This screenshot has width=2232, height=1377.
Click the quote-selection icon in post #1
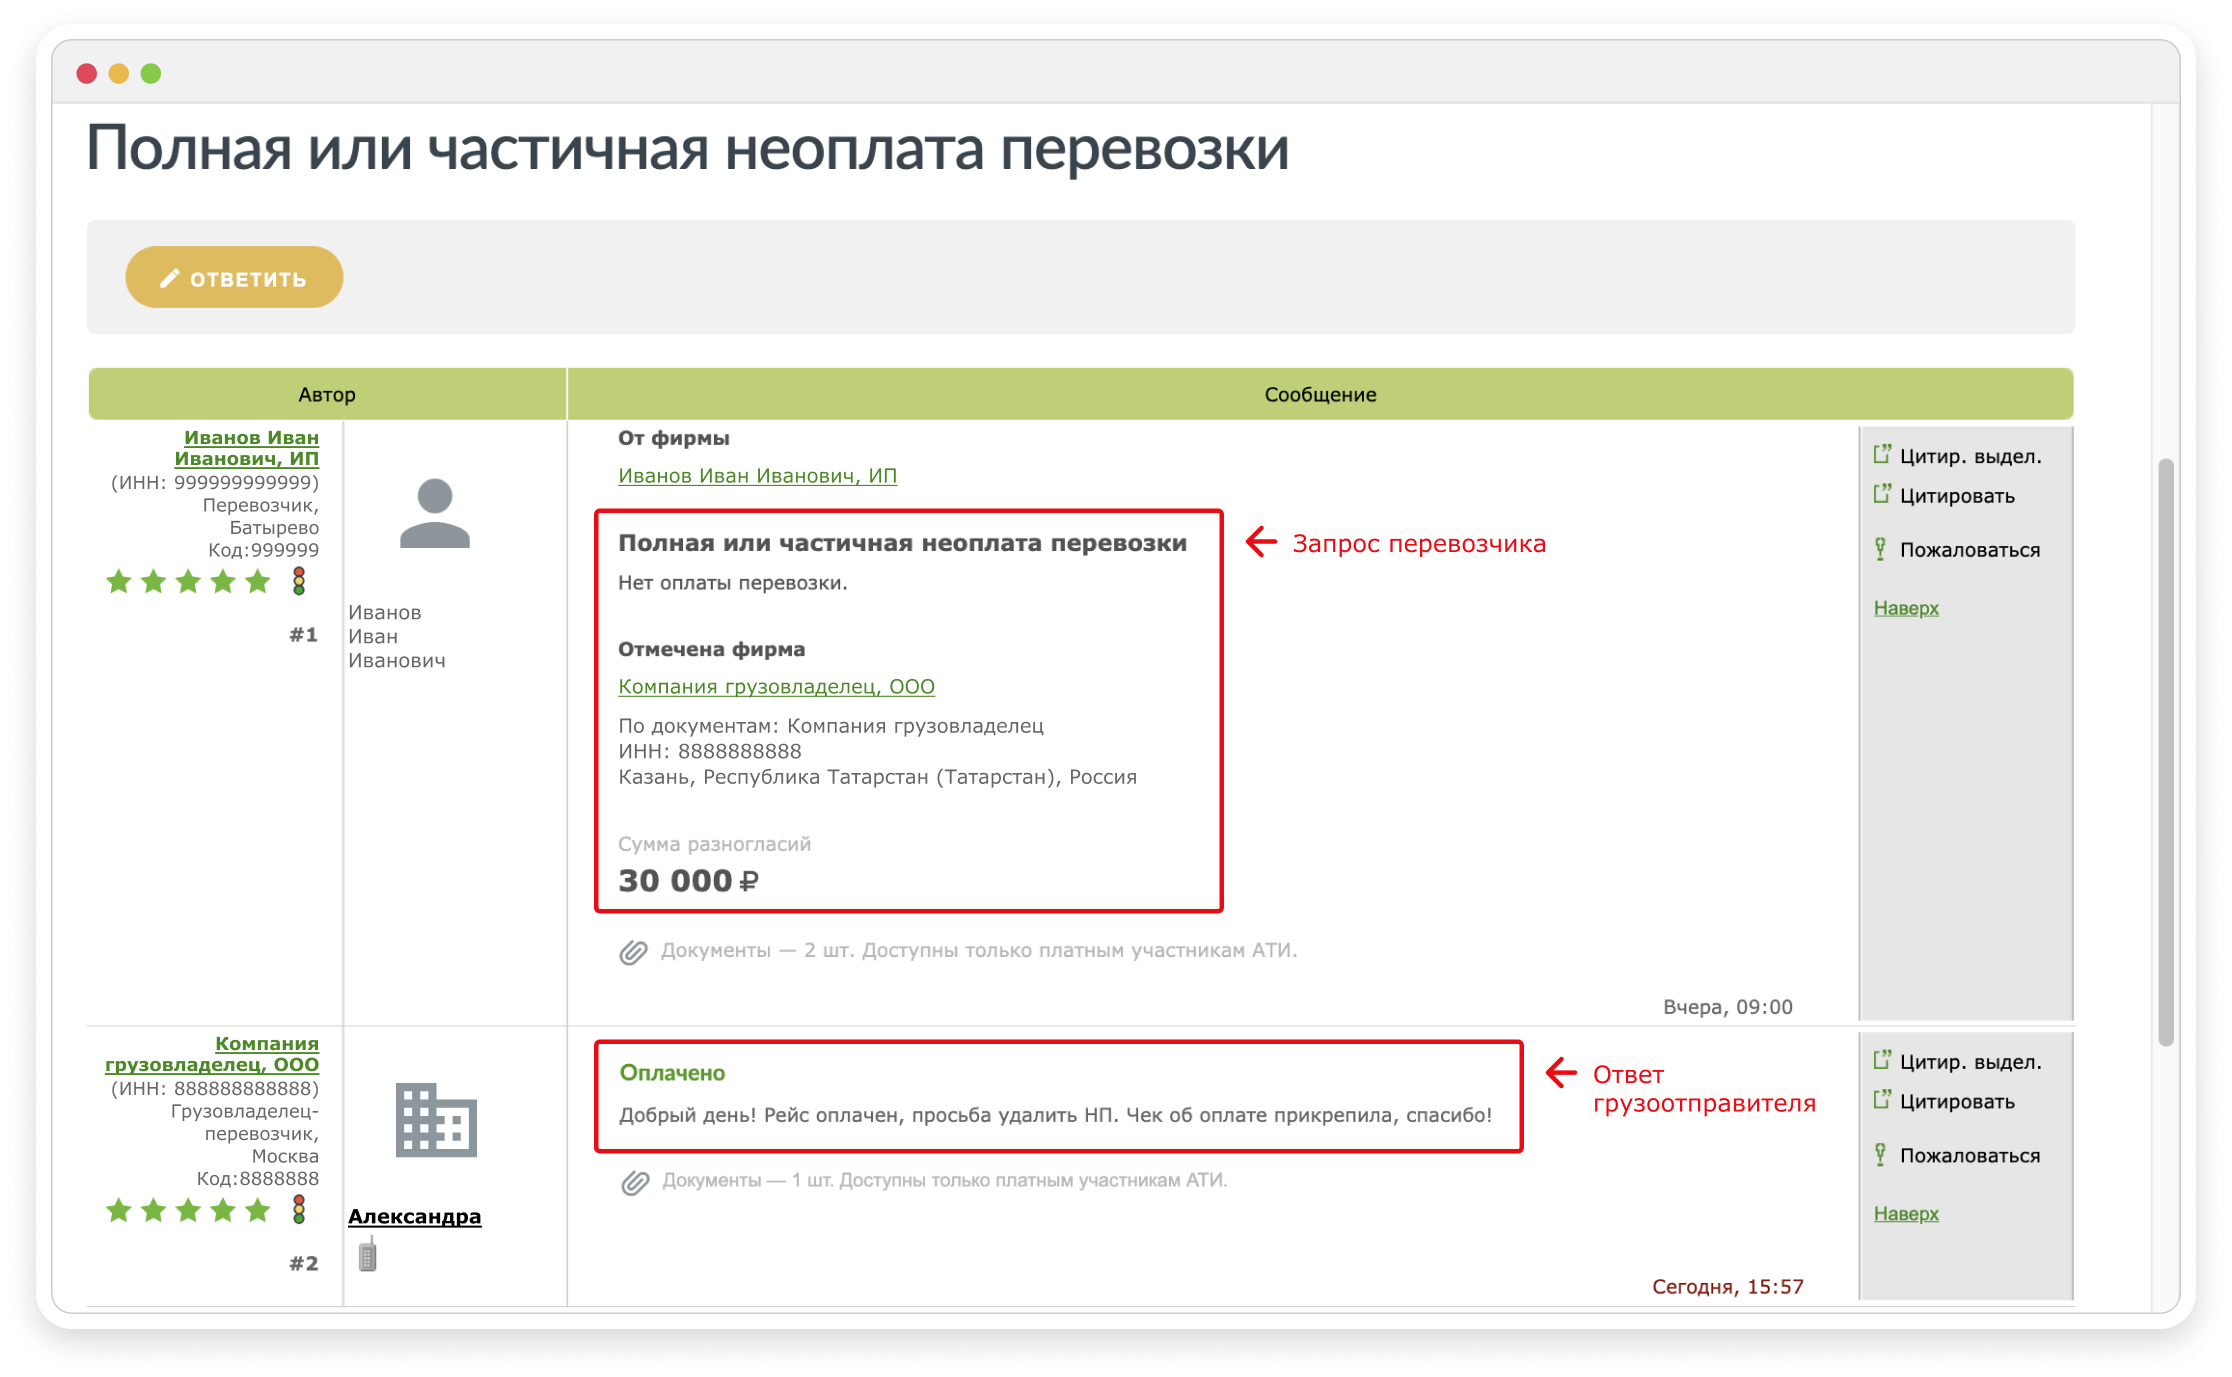pos(1882,454)
